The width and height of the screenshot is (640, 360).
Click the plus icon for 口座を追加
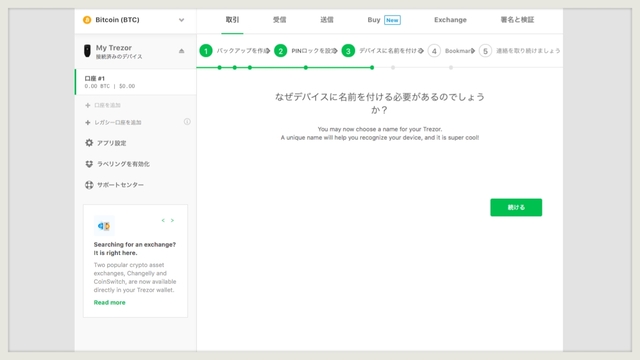pos(87,105)
